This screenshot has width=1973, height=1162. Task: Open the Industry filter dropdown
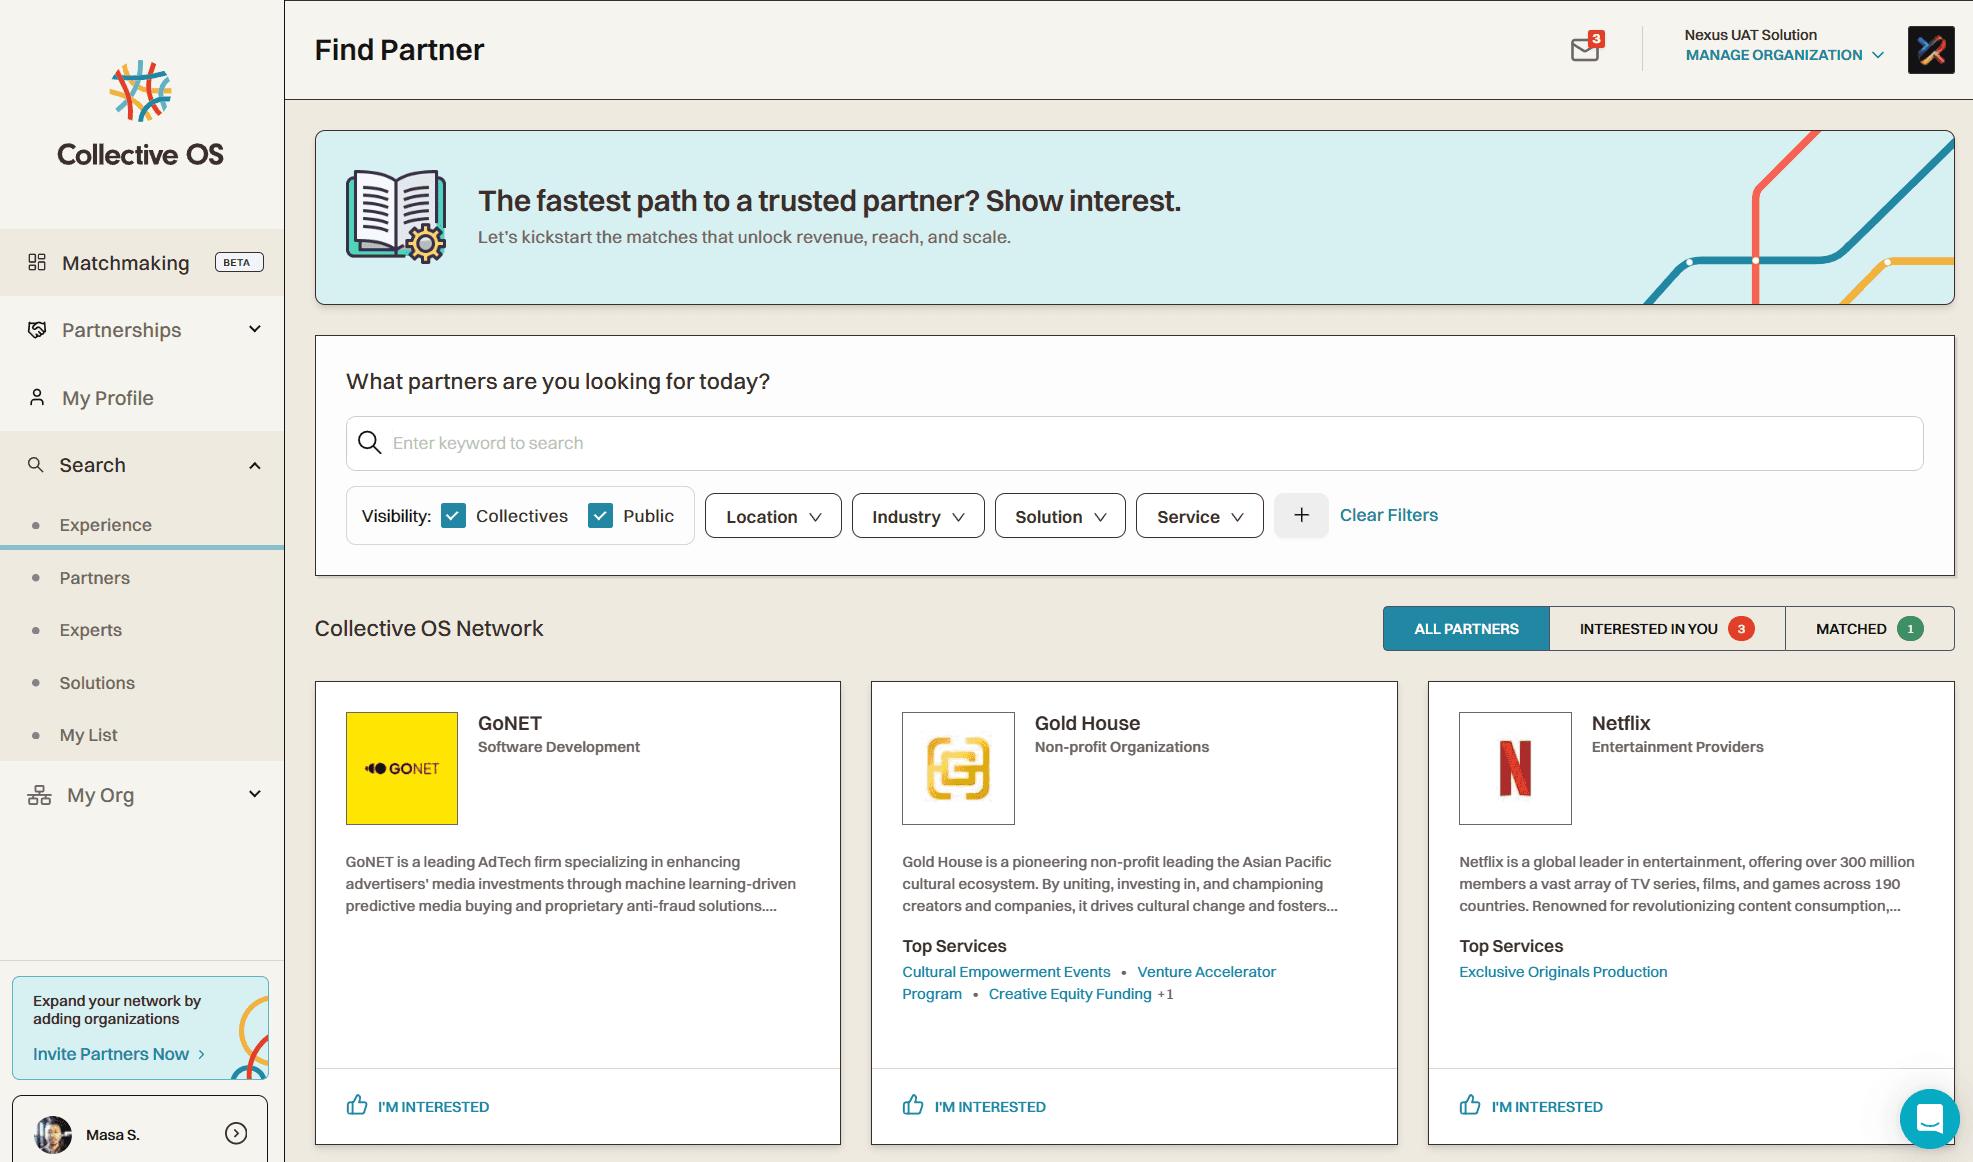tap(917, 516)
